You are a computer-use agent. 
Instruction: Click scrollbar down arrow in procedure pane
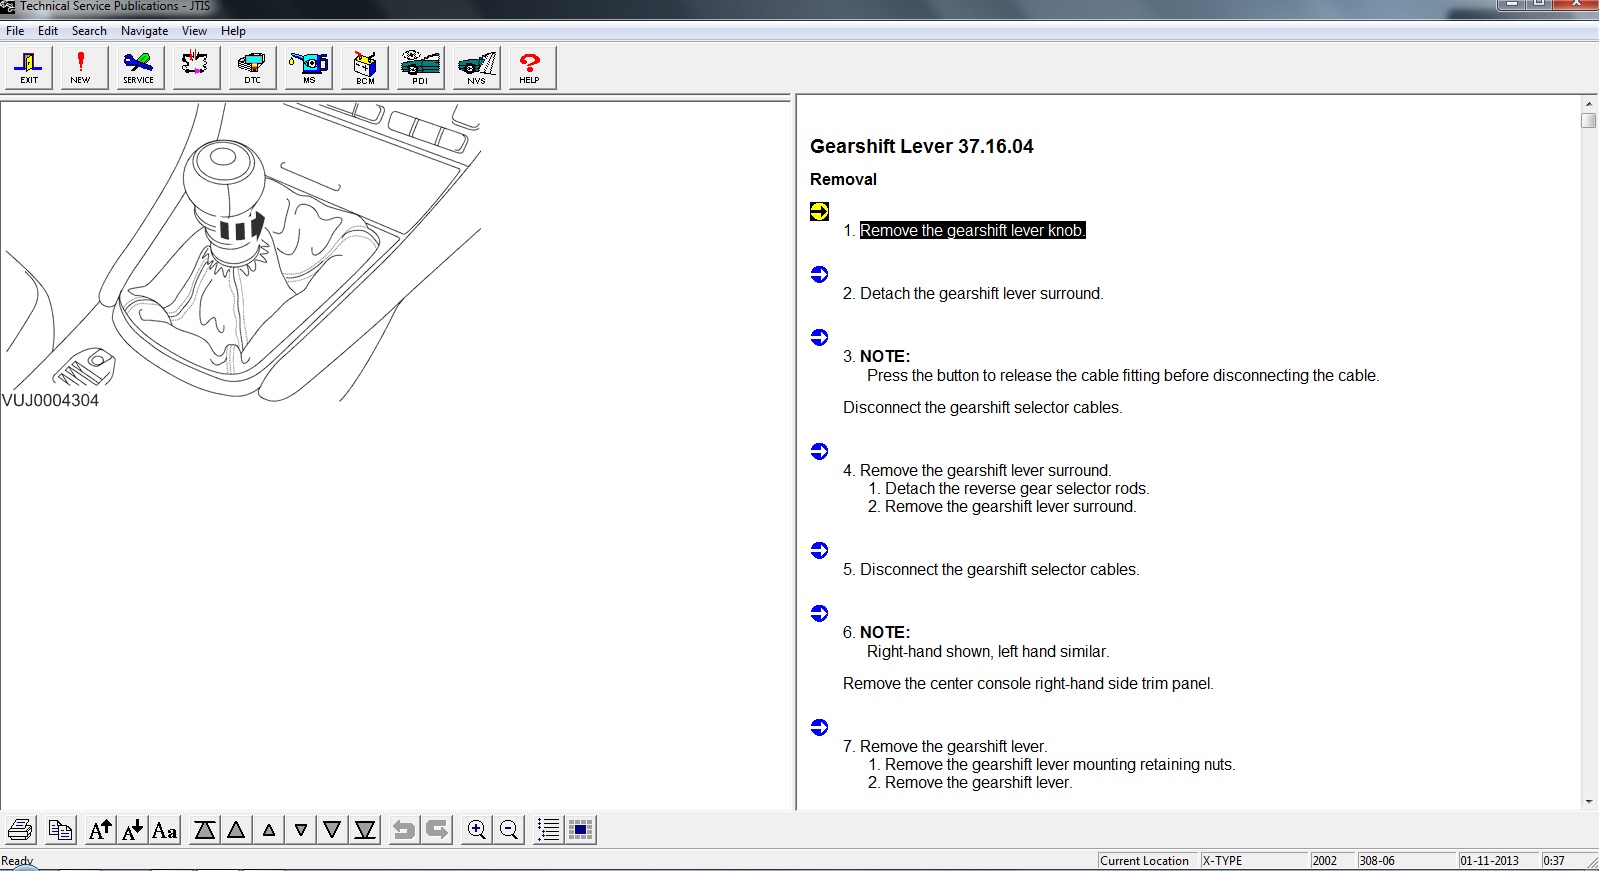(x=1589, y=802)
